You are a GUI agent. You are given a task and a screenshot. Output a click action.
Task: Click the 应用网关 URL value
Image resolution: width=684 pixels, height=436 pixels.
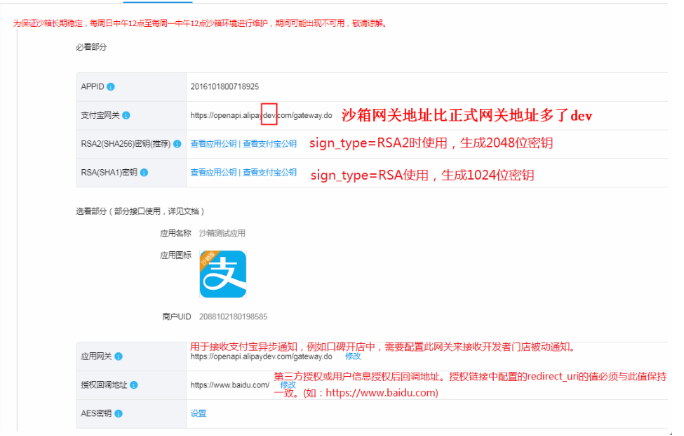[x=261, y=357]
